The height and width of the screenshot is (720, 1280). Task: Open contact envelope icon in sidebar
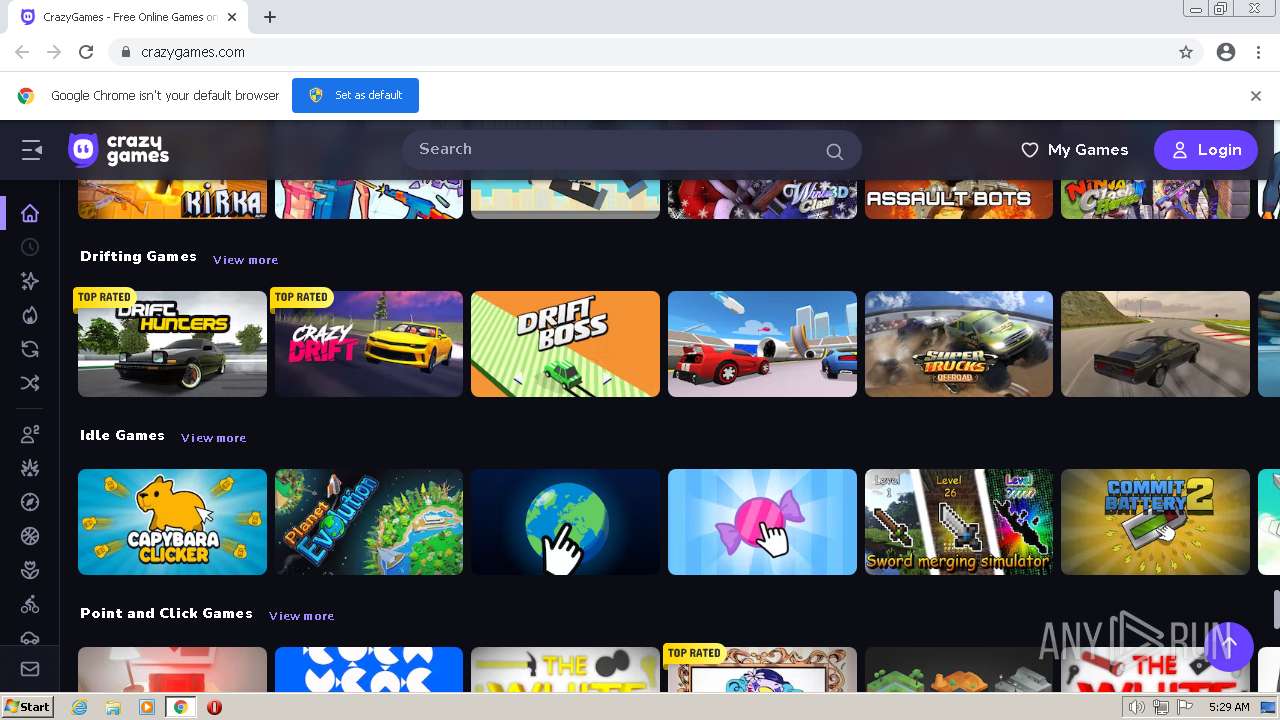[30, 669]
